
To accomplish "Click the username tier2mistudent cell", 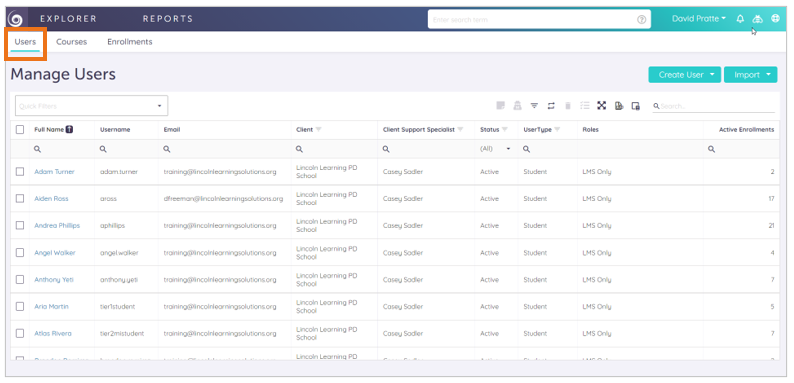I will (122, 333).
